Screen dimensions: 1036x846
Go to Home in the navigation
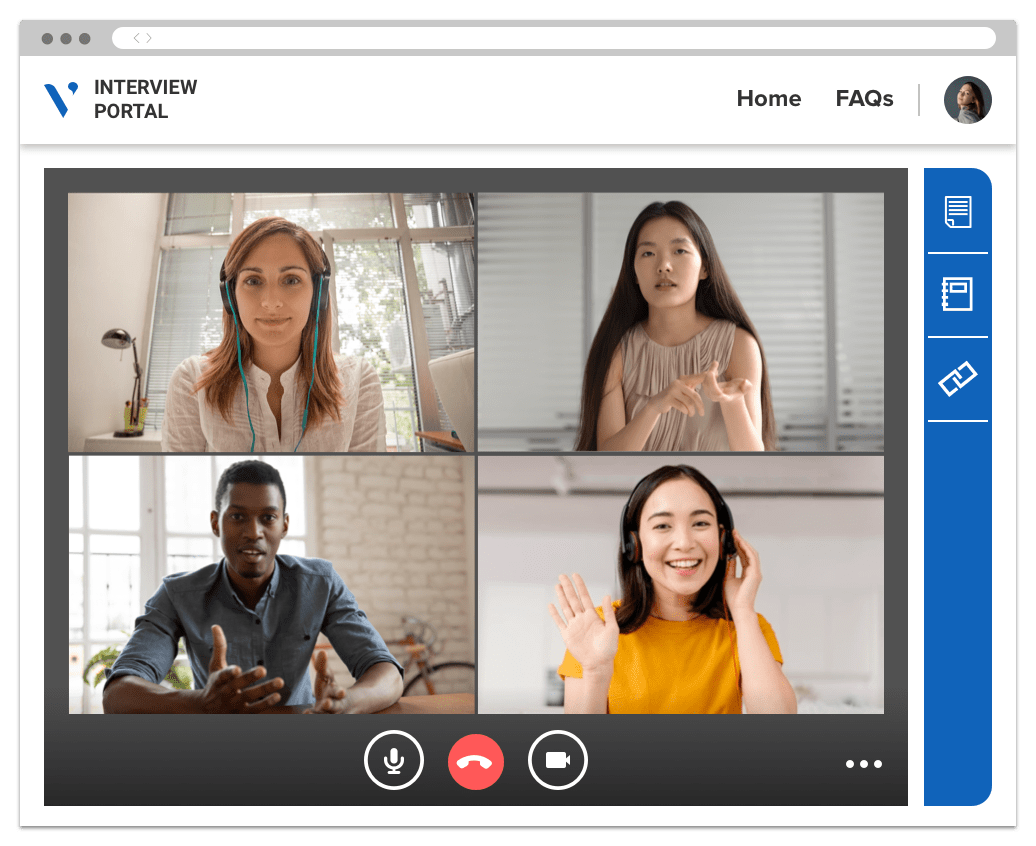tap(768, 98)
